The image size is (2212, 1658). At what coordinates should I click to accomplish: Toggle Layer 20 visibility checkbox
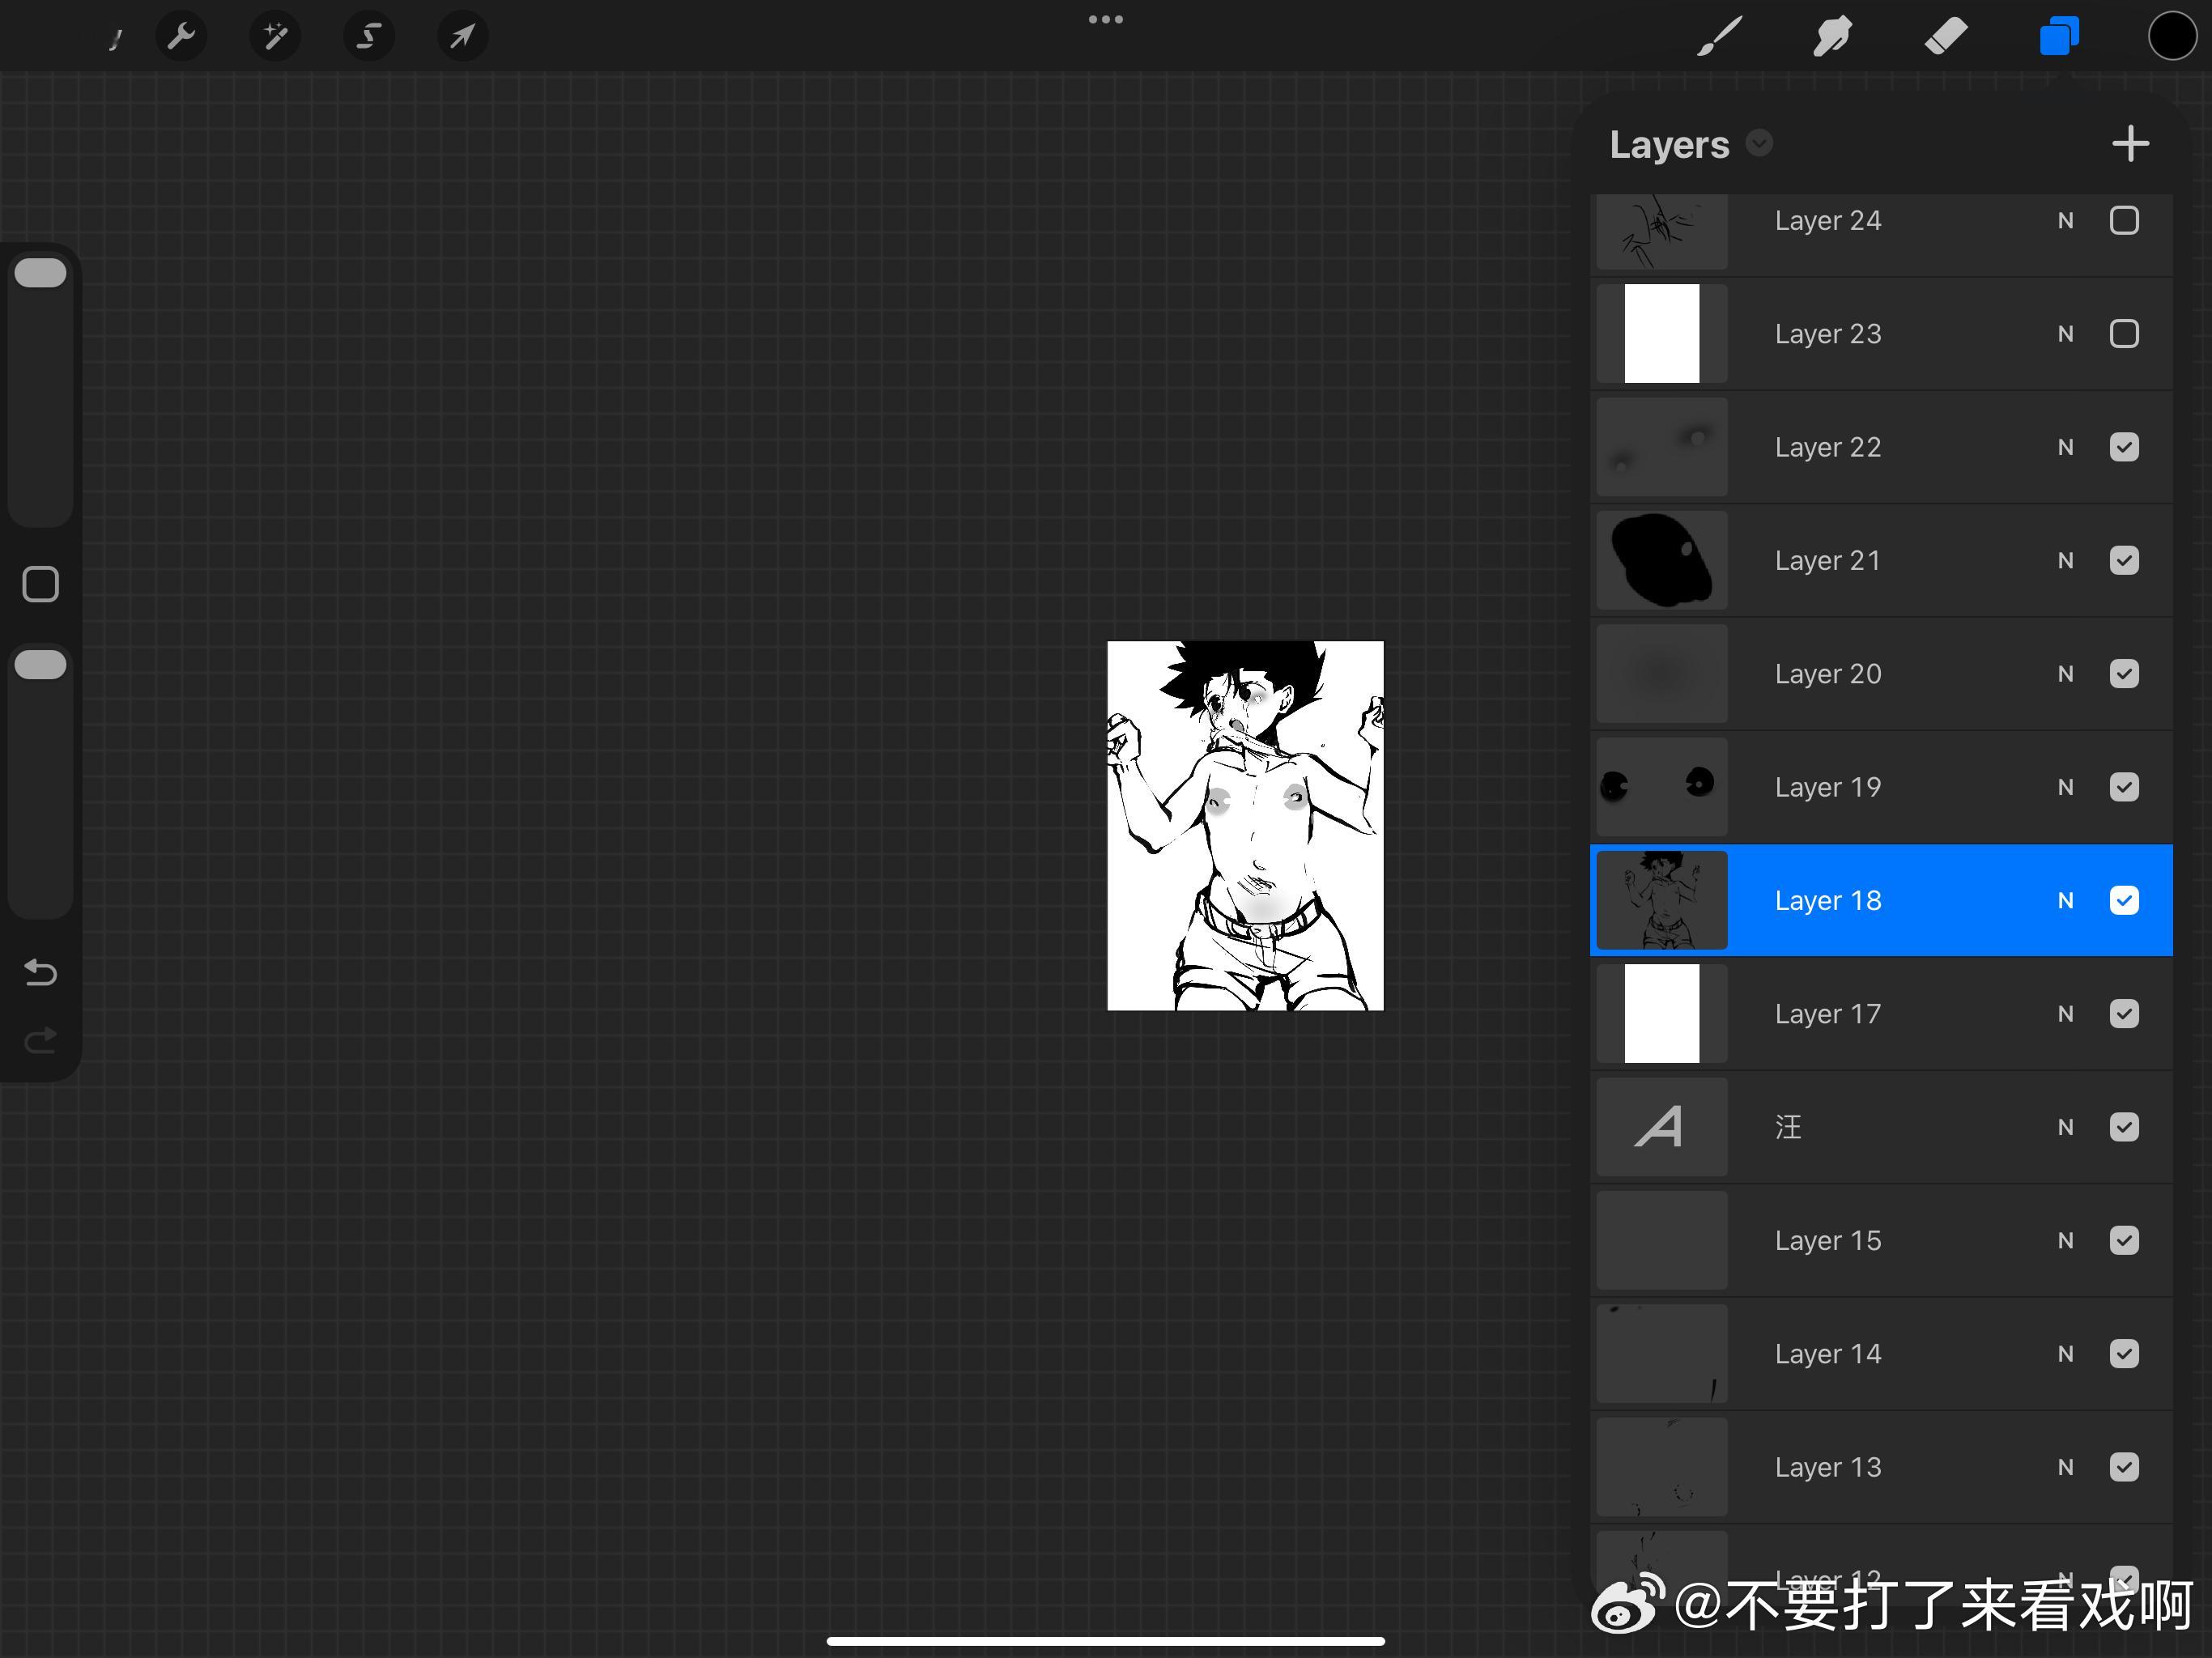(2124, 673)
